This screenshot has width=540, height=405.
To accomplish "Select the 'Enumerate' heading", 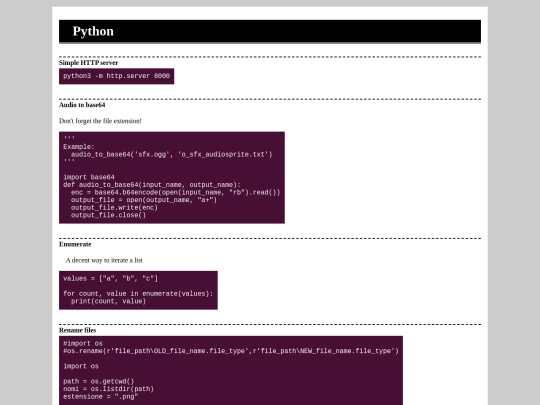I will coord(75,244).
